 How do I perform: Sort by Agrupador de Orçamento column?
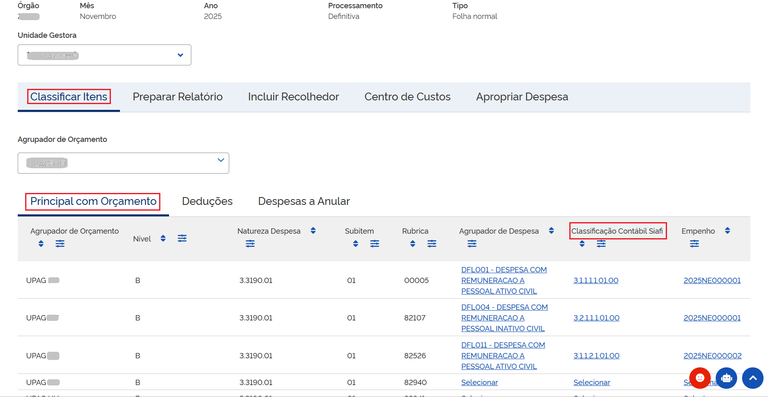tap(41, 243)
